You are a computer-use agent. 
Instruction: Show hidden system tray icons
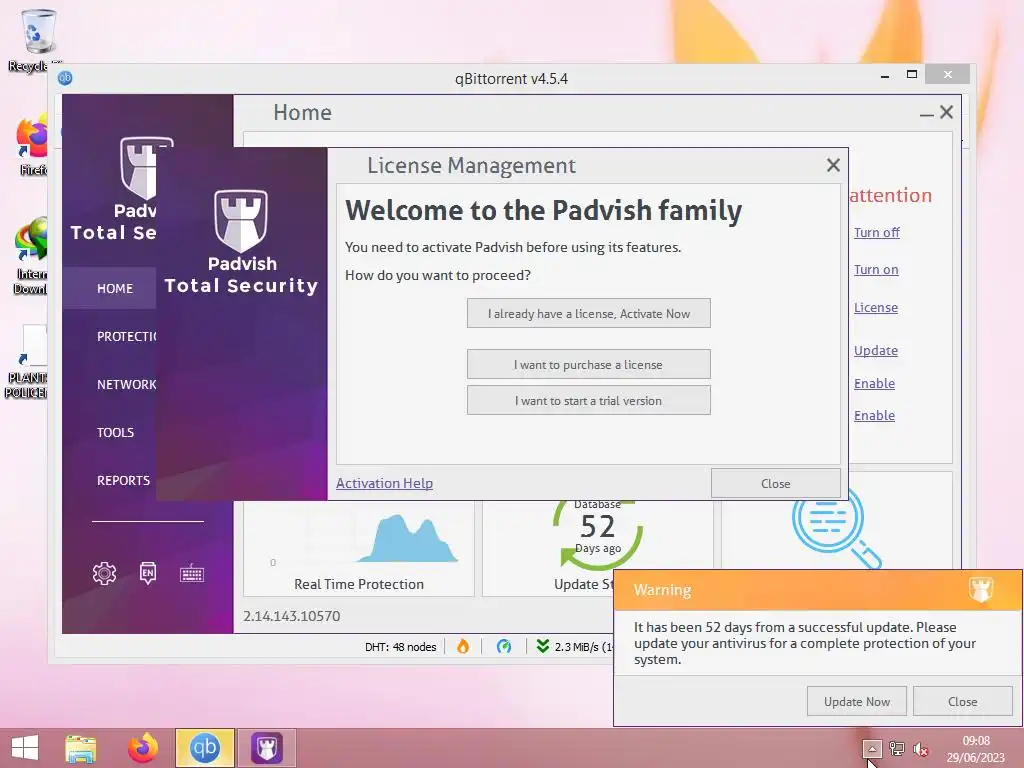click(872, 748)
